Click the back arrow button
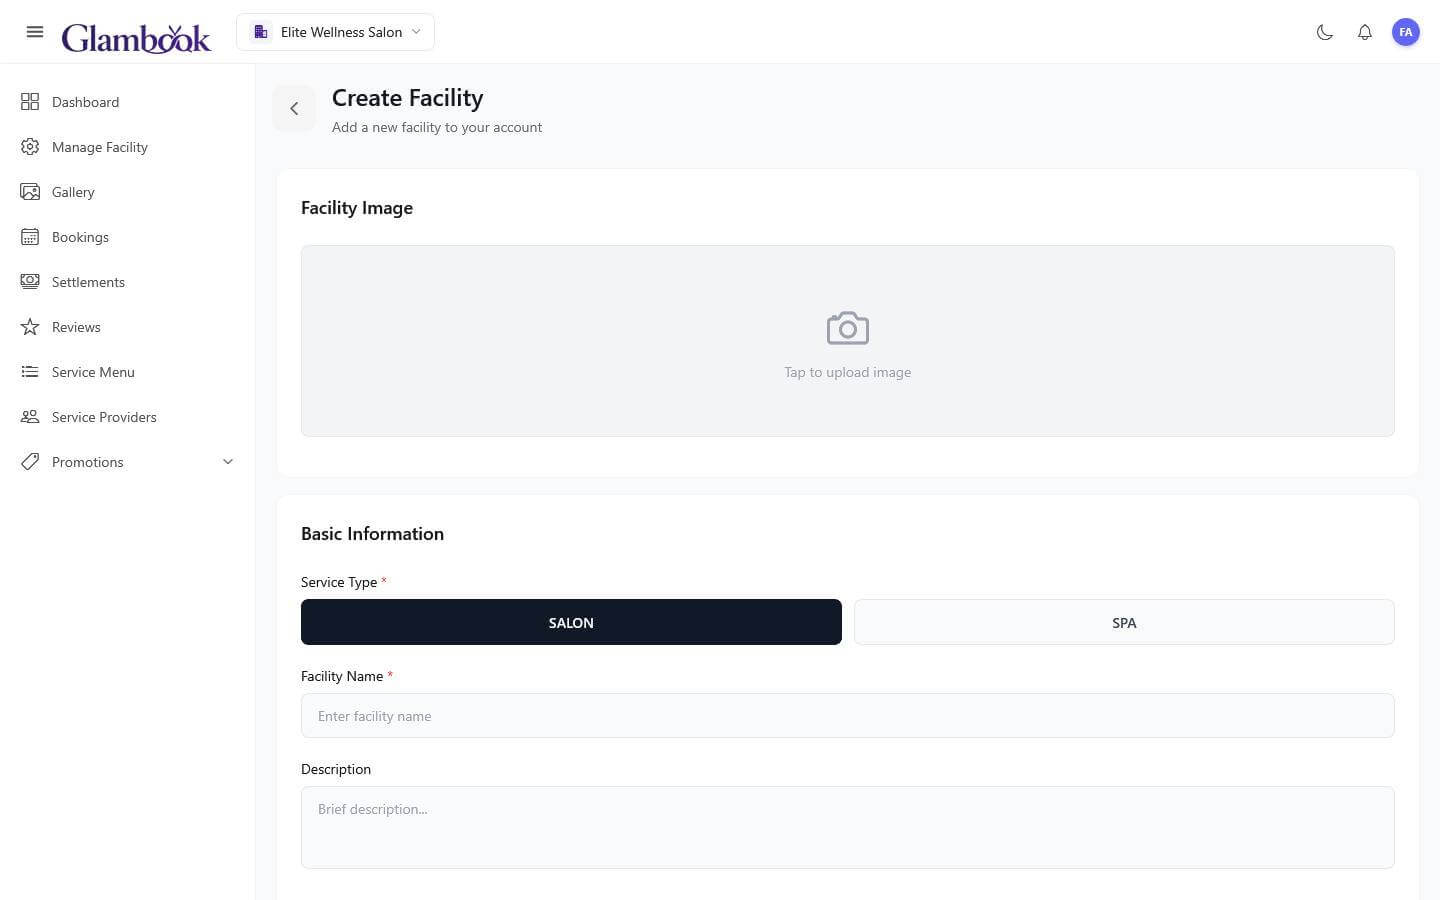 294,109
